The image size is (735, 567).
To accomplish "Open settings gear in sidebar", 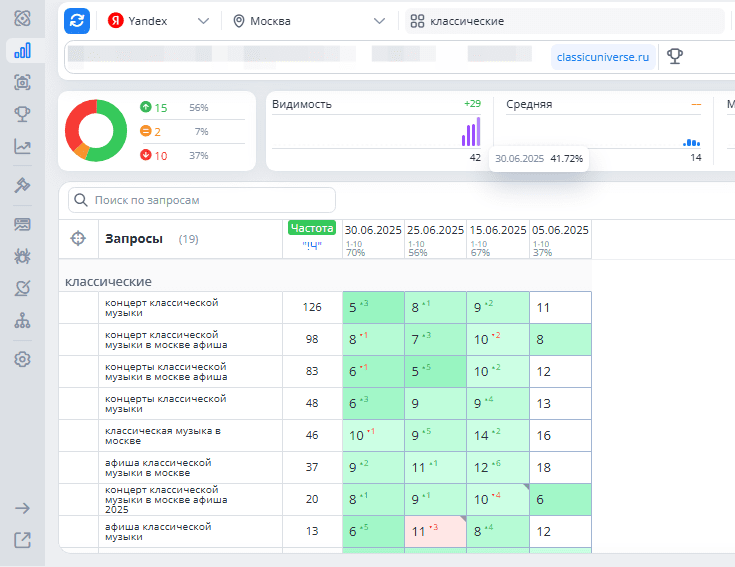I will coord(22,359).
